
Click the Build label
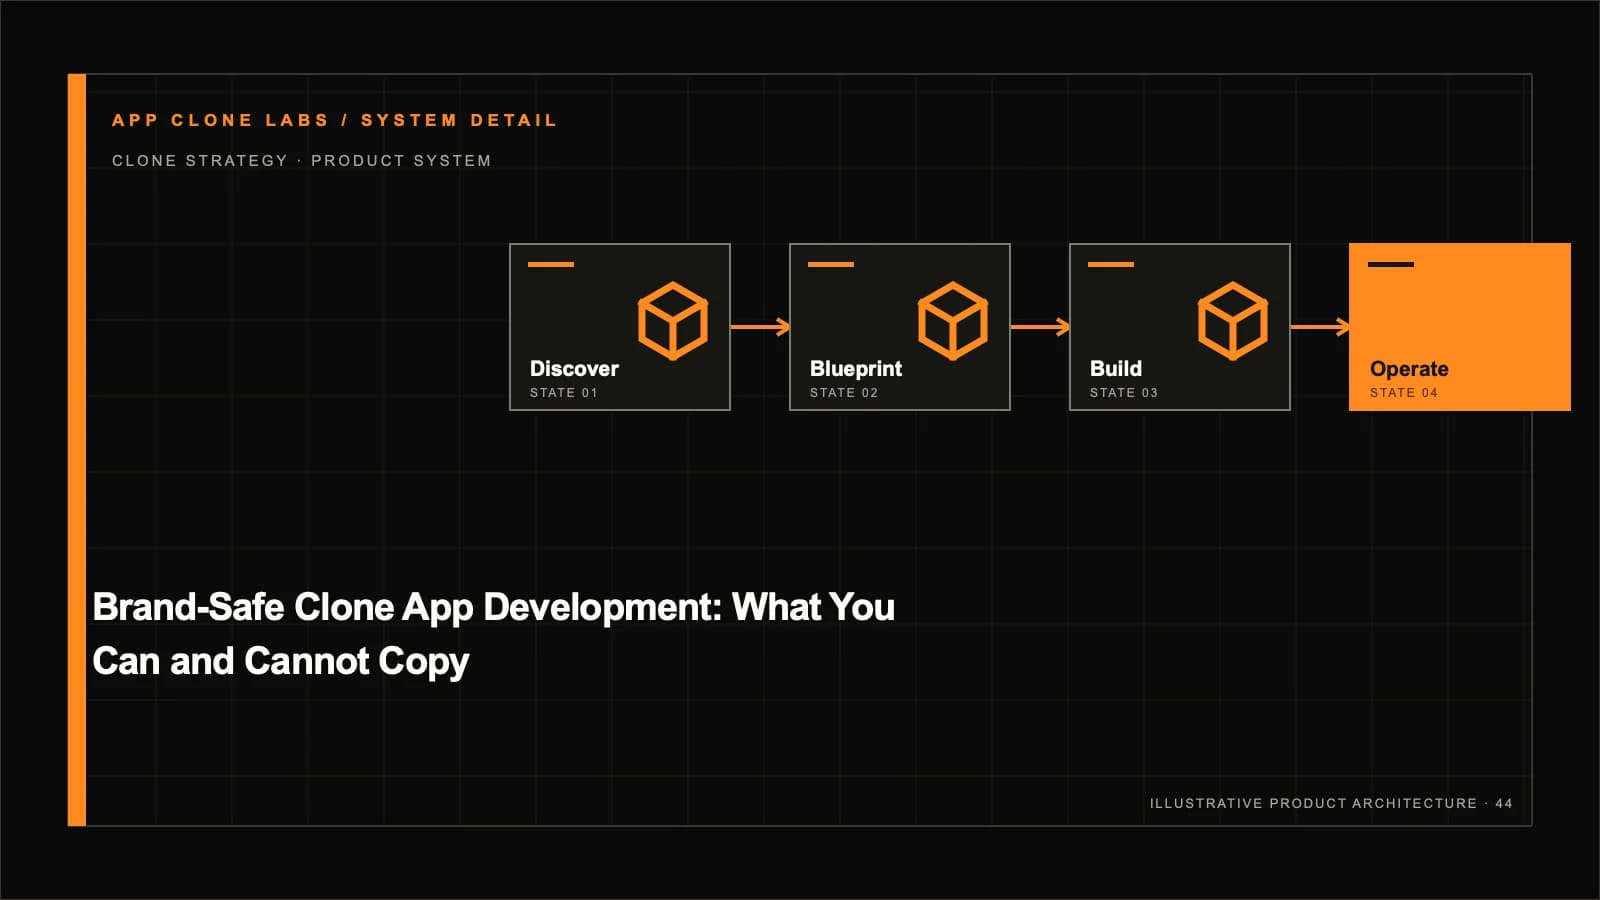[x=1116, y=369]
